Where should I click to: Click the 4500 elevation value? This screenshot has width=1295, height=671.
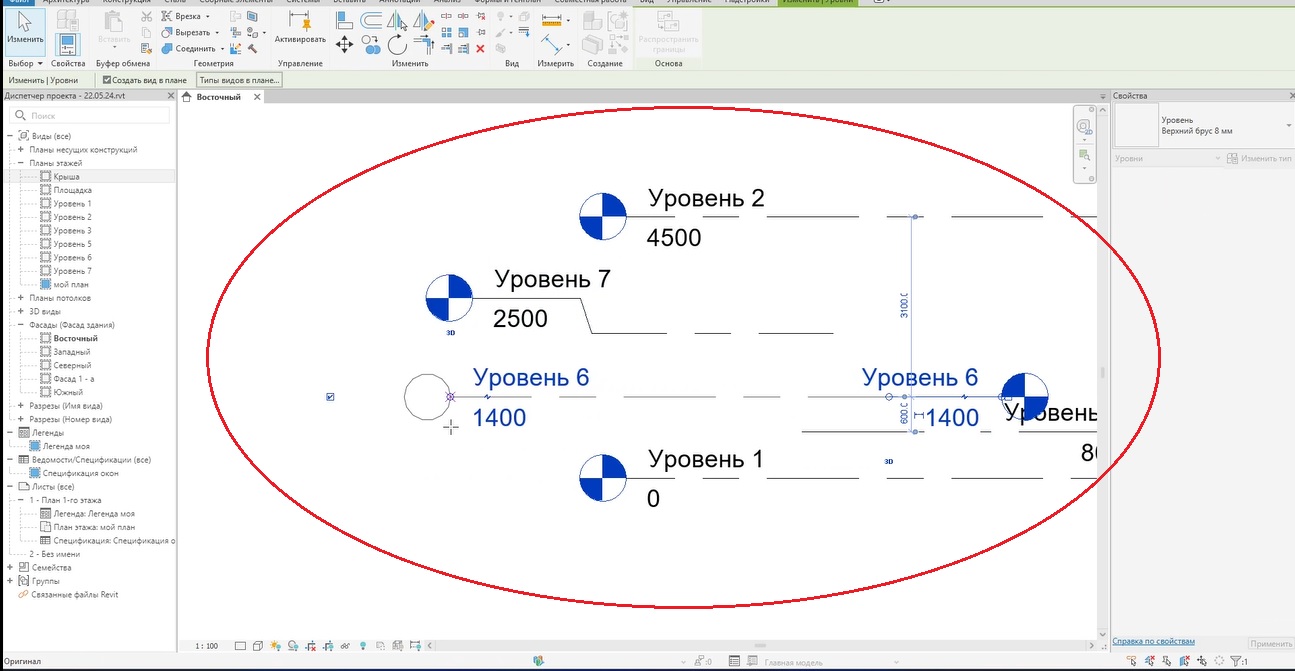coord(674,238)
